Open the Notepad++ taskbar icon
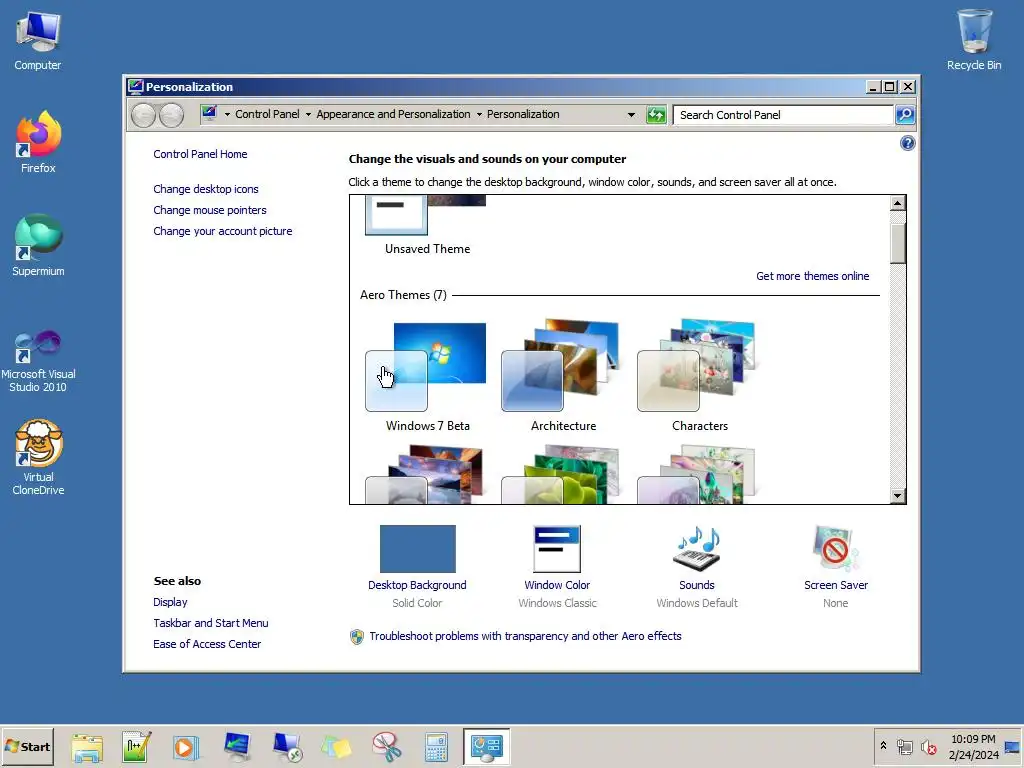The image size is (1024, 768). coord(136,747)
